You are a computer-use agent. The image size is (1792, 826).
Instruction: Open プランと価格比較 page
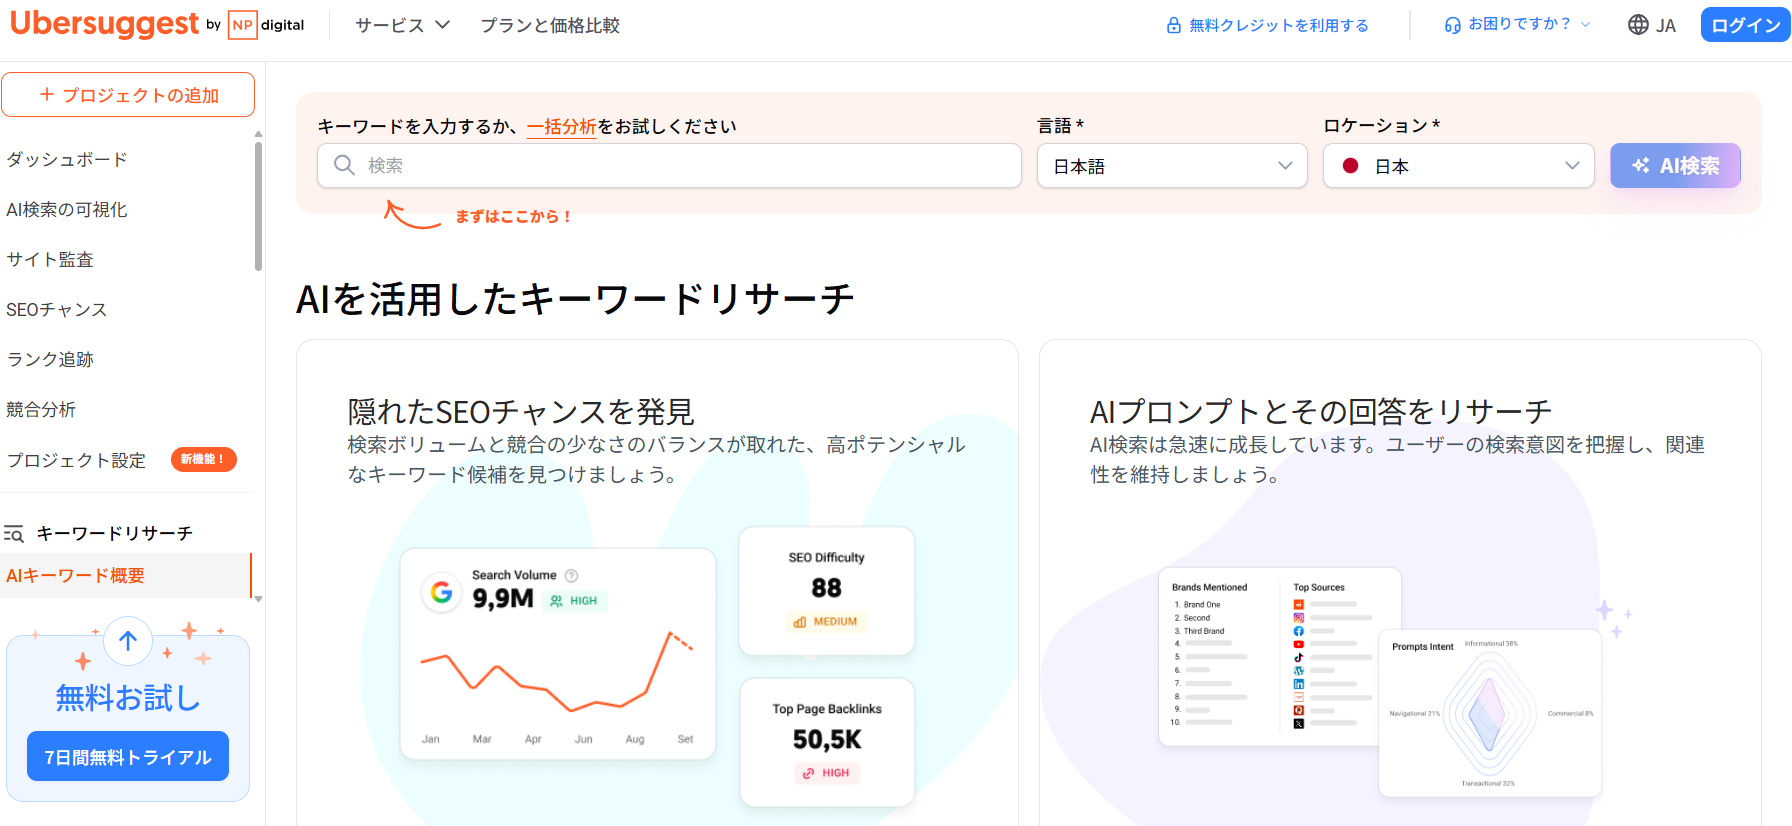pos(550,25)
